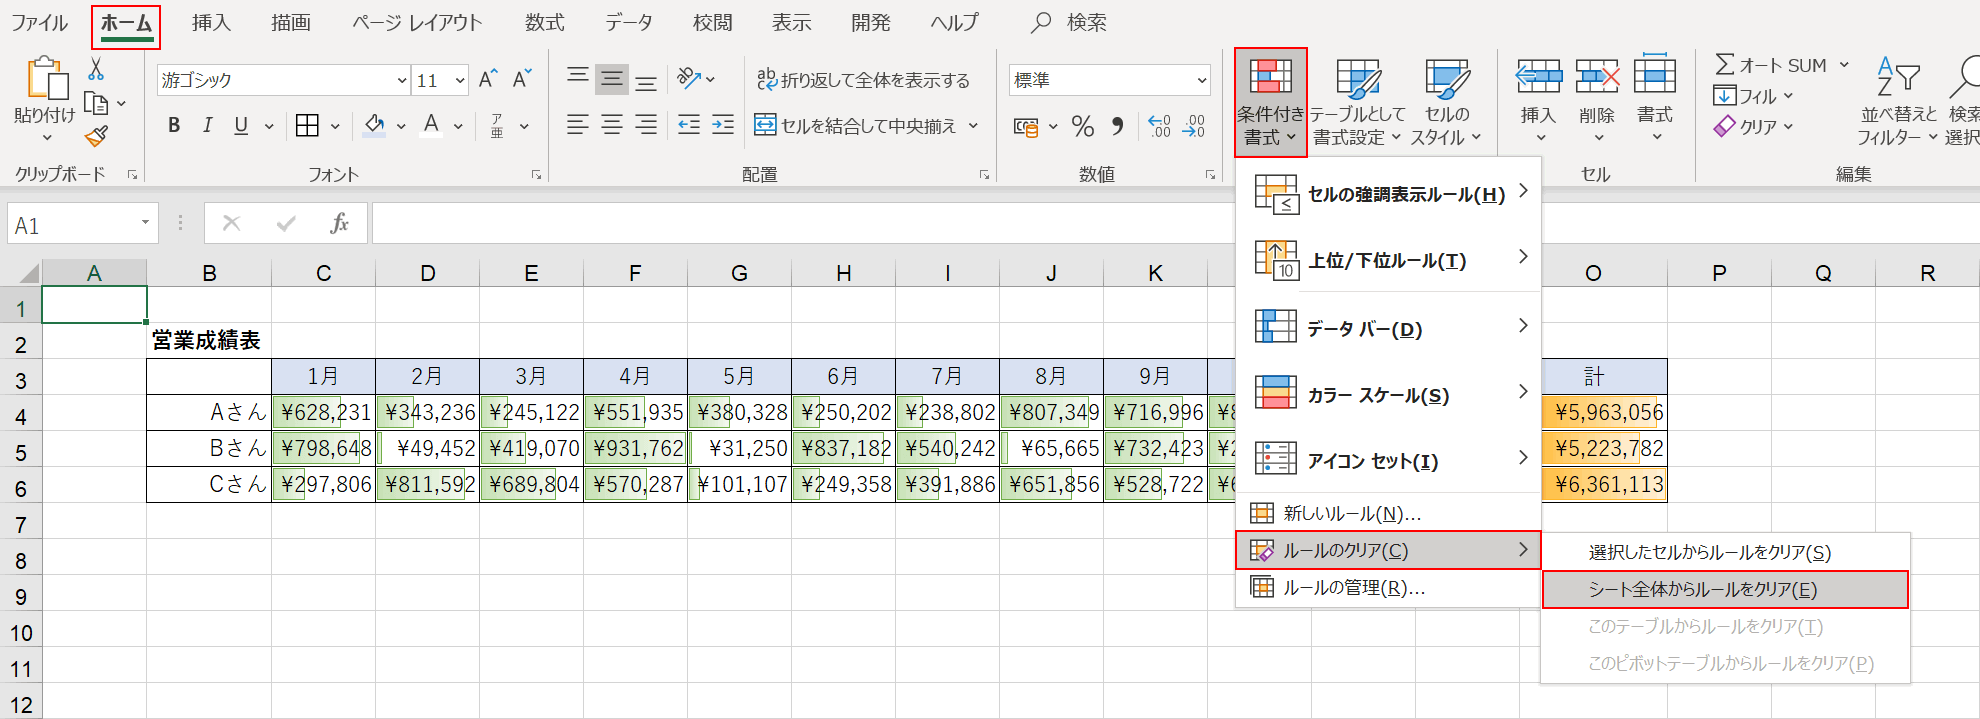Apply font color A
Screen dimensions: 1980x719
(x=432, y=125)
